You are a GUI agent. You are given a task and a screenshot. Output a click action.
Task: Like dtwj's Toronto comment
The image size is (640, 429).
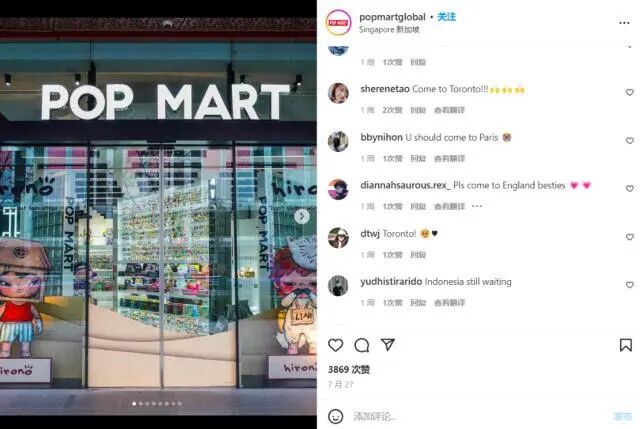coord(630,237)
